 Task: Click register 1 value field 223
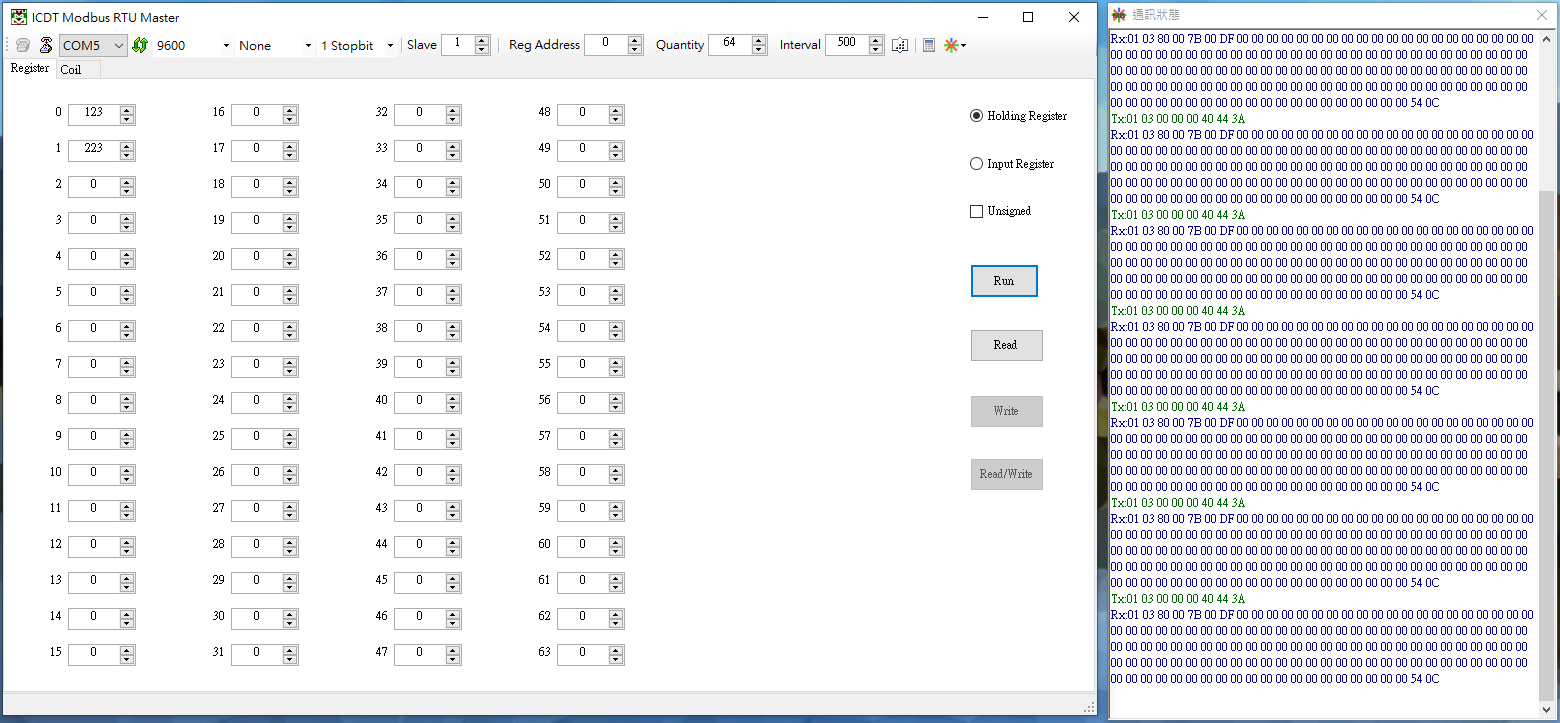pyautogui.click(x=94, y=149)
